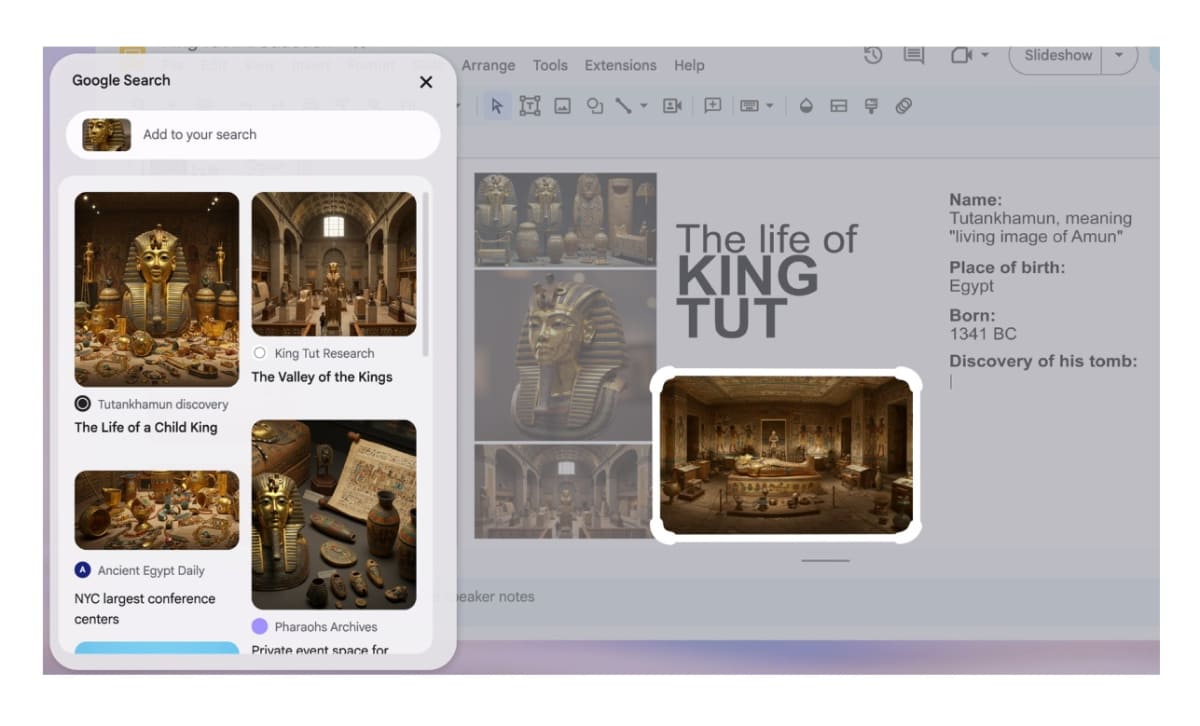Open the Extensions menu
Screen dimensions: 1200x726
[x=621, y=65]
